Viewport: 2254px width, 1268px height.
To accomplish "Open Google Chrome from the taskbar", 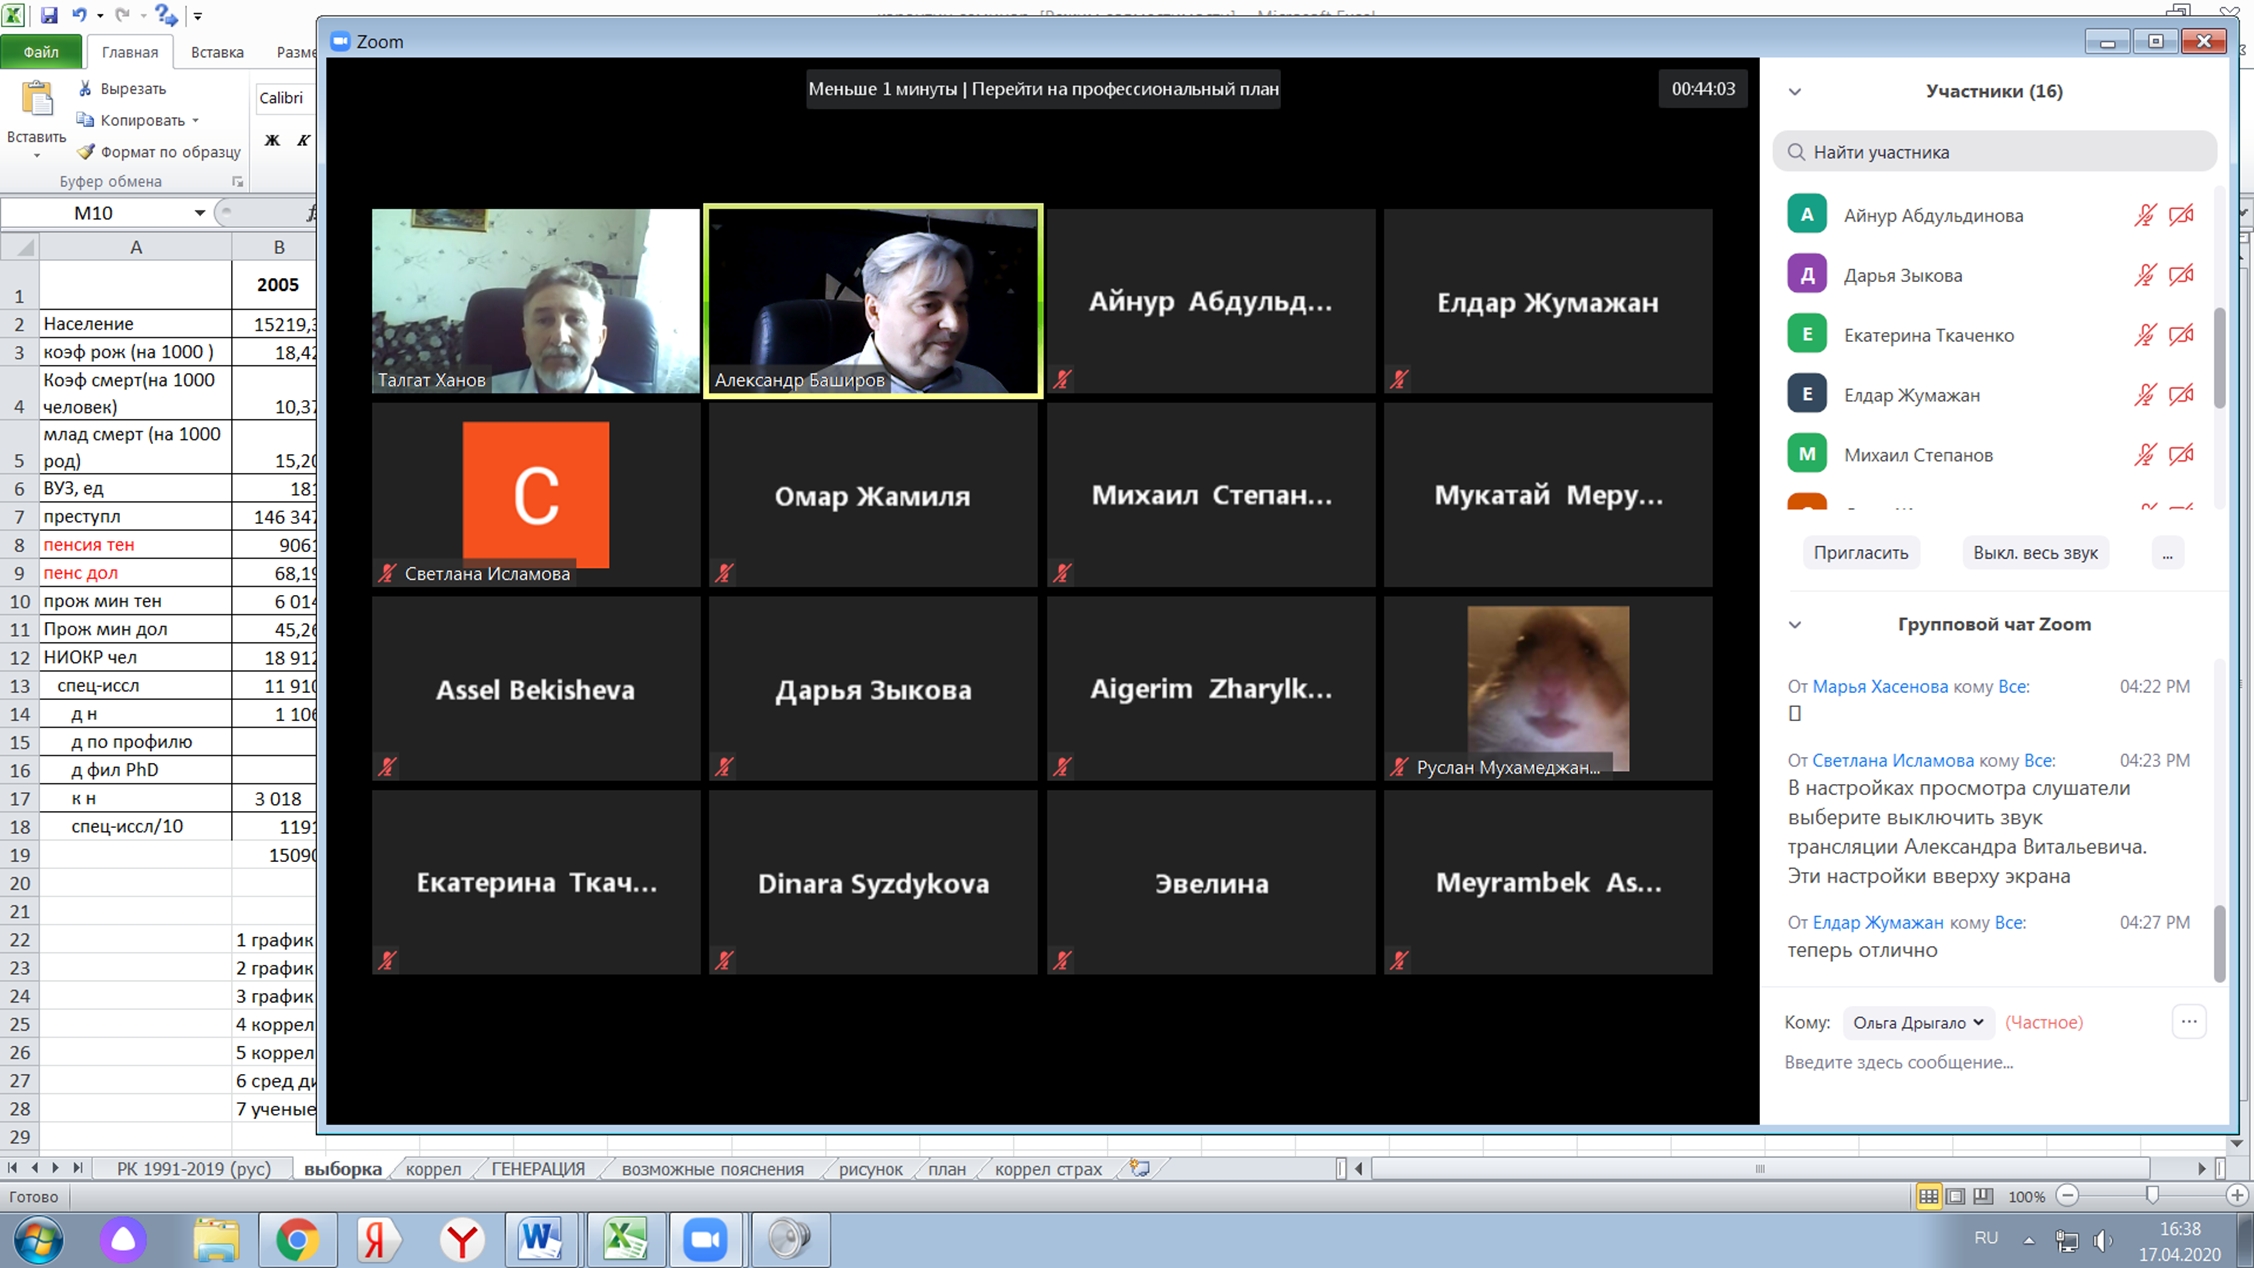I will 297,1240.
